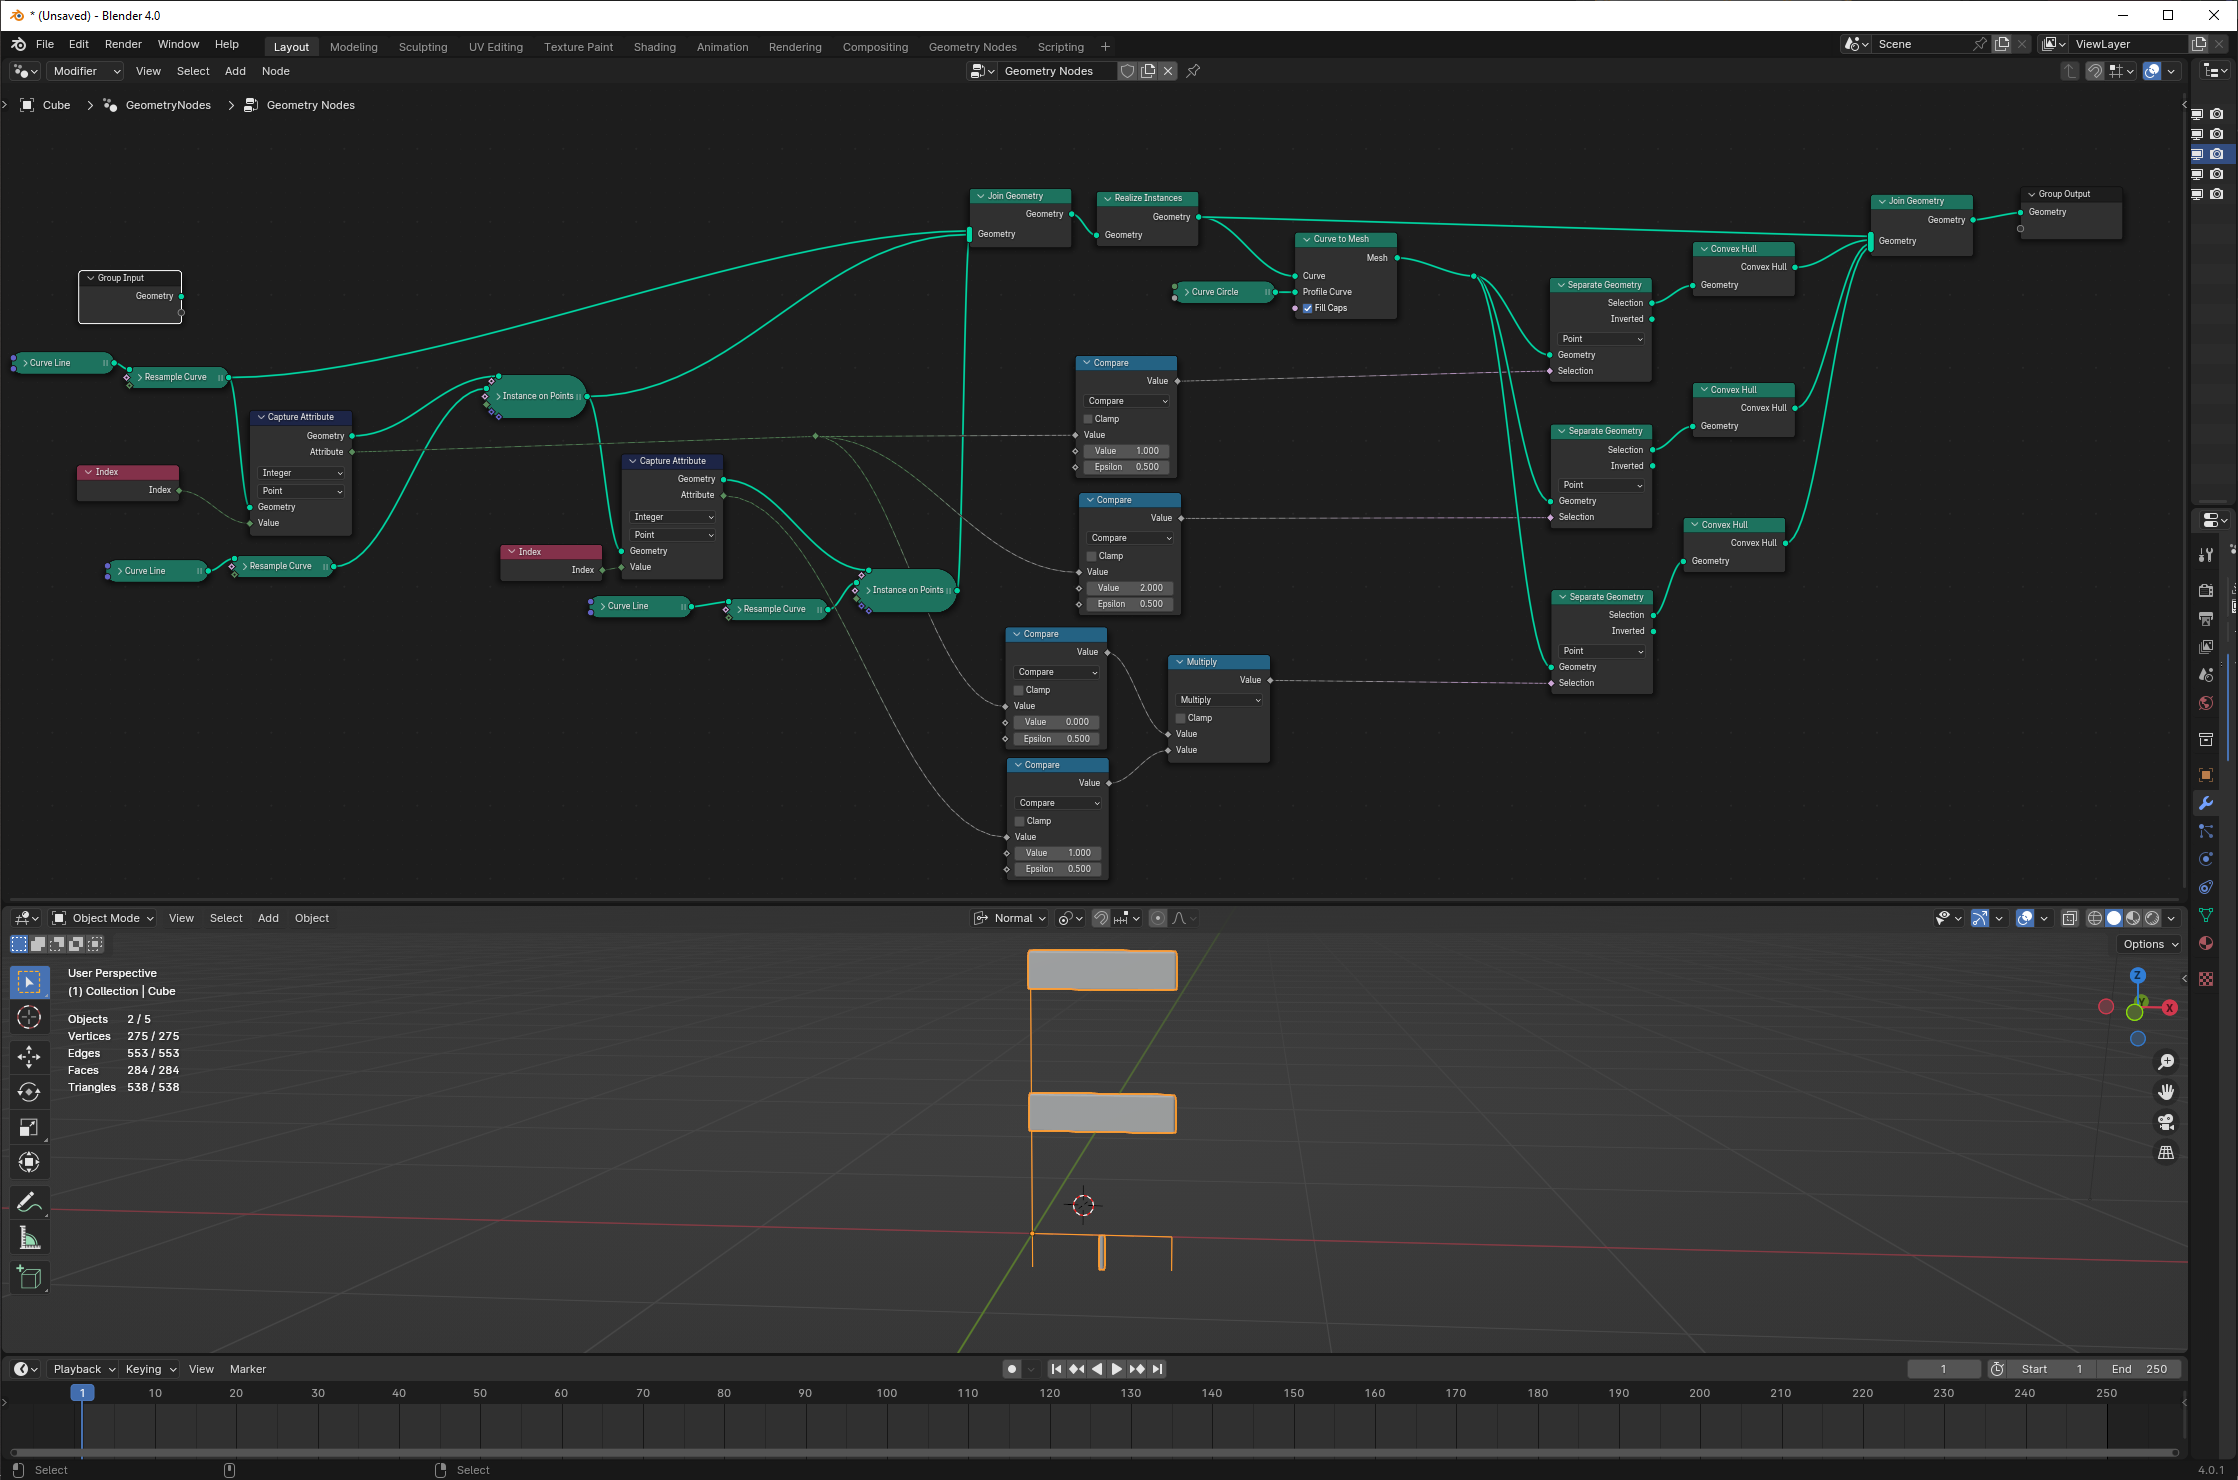Screen dimensions: 2238x1480
Task: Open the Modifier node tree type dropdown
Action: click(x=85, y=71)
